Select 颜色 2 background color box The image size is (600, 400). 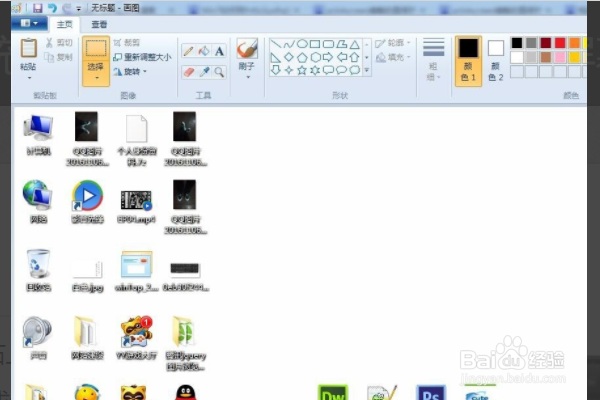pyautogui.click(x=496, y=60)
